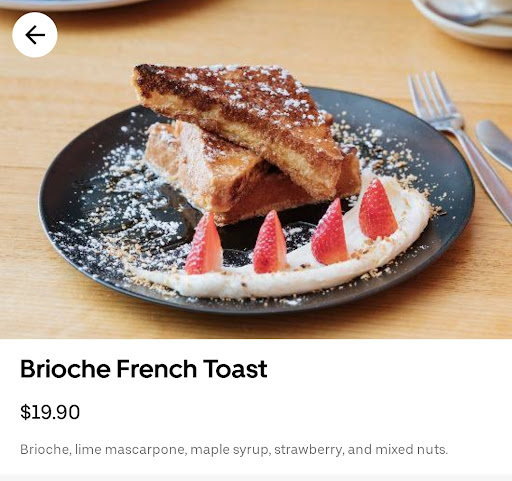Select the Brioche French Toast title
Image resolution: width=512 pixels, height=481 pixels.
(x=144, y=369)
